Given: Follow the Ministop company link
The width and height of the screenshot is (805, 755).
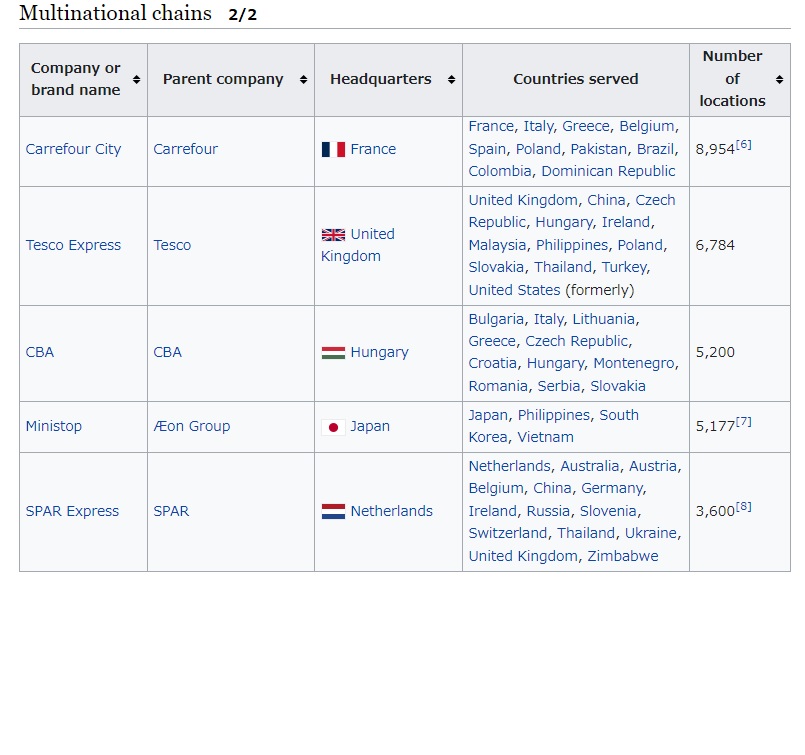Looking at the screenshot, I should [54, 426].
